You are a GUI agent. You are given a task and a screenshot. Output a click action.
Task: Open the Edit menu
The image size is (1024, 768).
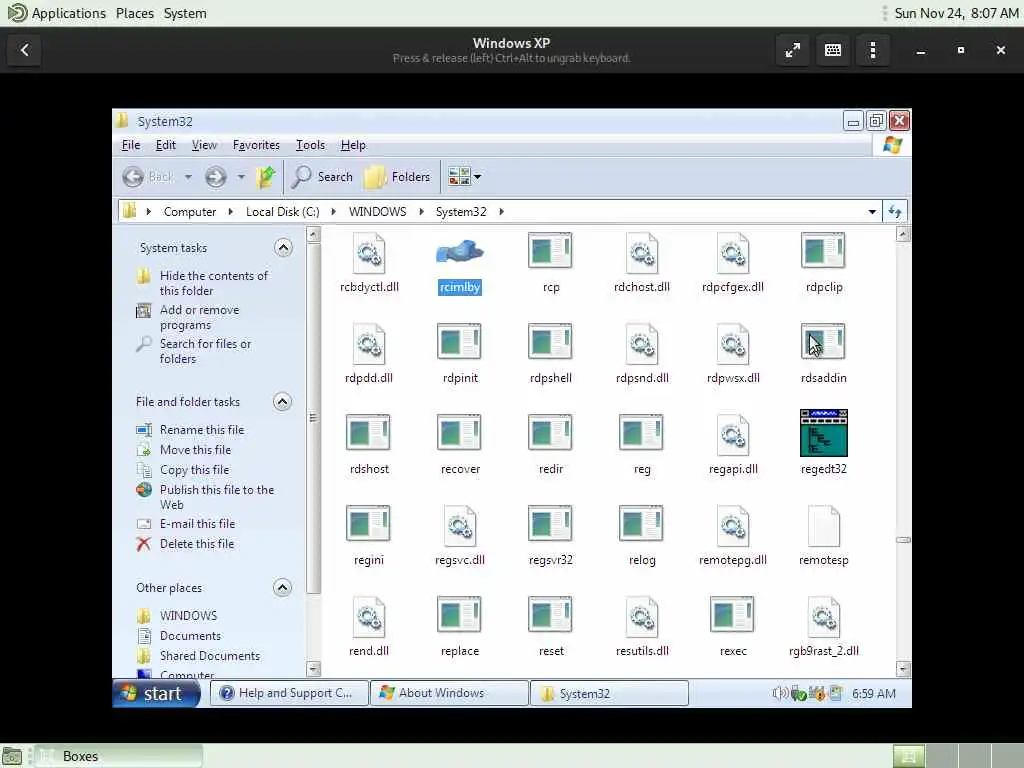tap(165, 145)
